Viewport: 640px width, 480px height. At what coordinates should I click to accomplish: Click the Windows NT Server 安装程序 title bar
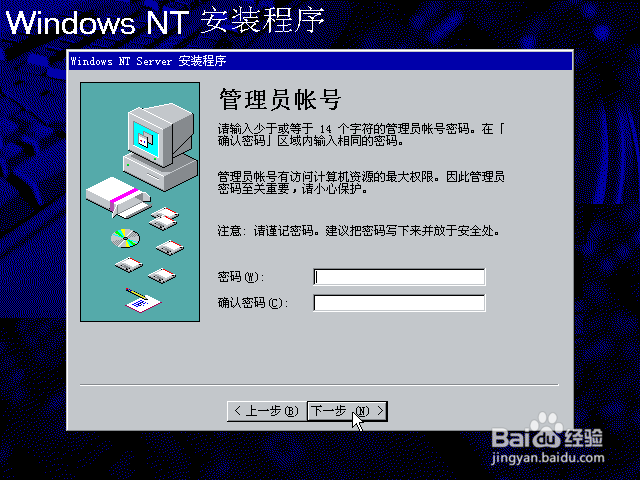[320, 61]
